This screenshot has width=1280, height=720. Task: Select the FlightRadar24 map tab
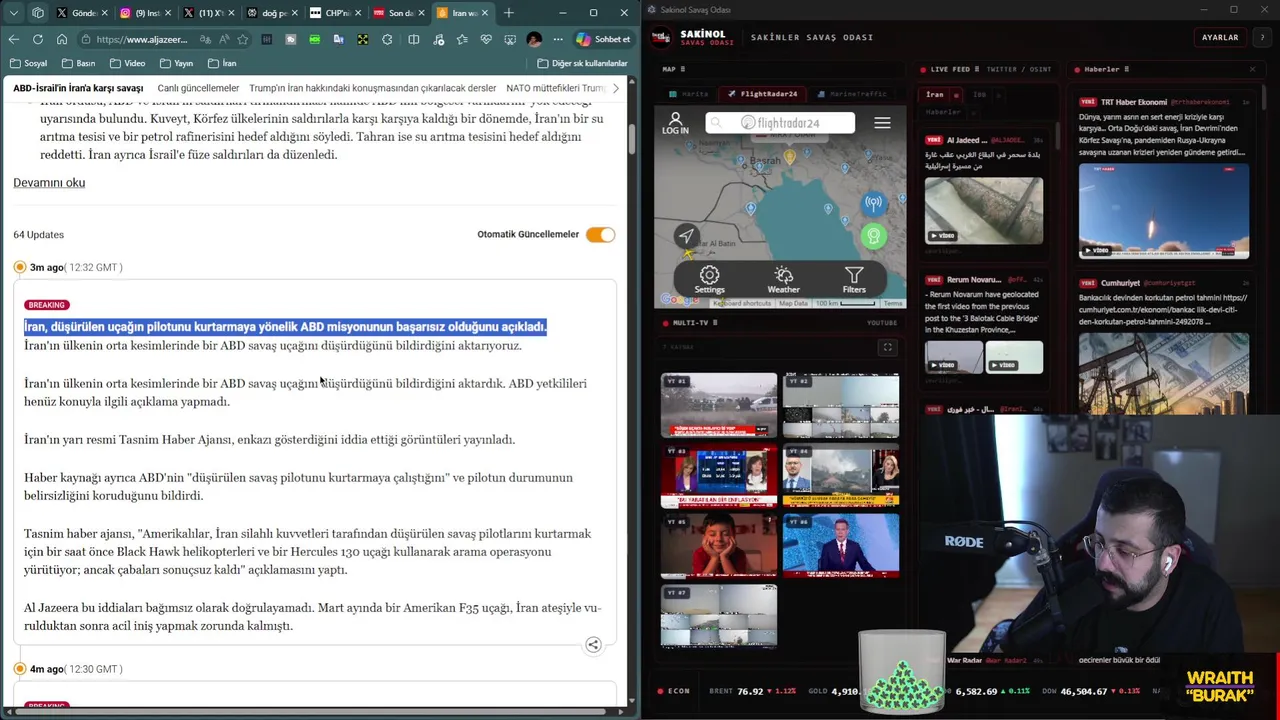763,94
